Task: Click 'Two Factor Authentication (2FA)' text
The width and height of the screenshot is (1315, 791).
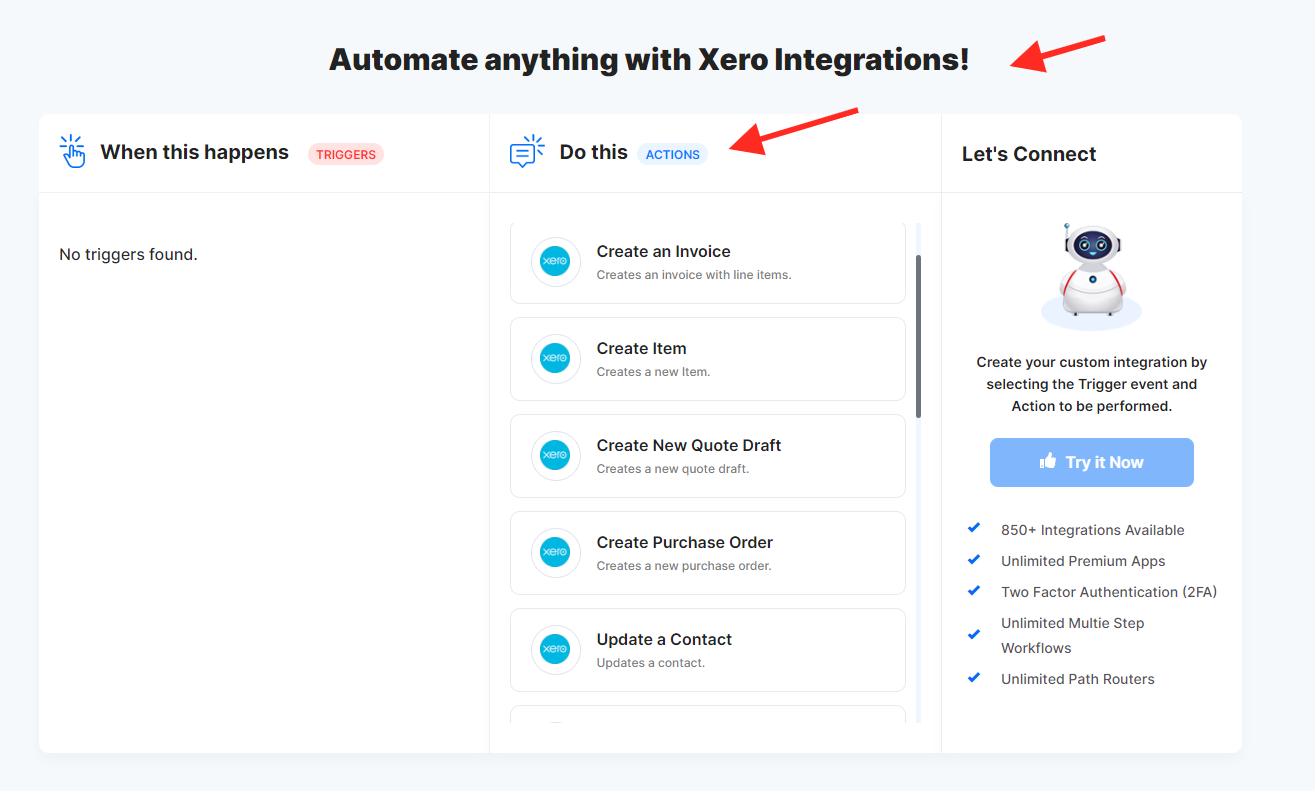Action: click(x=1109, y=592)
